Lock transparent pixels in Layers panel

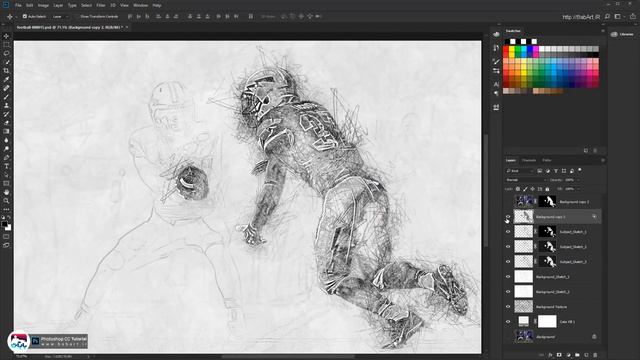point(518,189)
